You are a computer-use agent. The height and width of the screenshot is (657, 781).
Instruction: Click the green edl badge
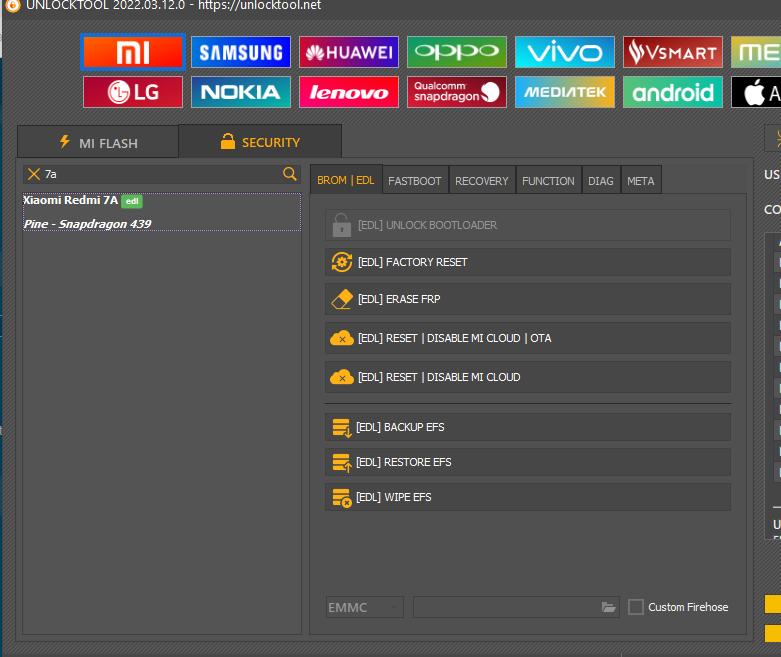(132, 201)
